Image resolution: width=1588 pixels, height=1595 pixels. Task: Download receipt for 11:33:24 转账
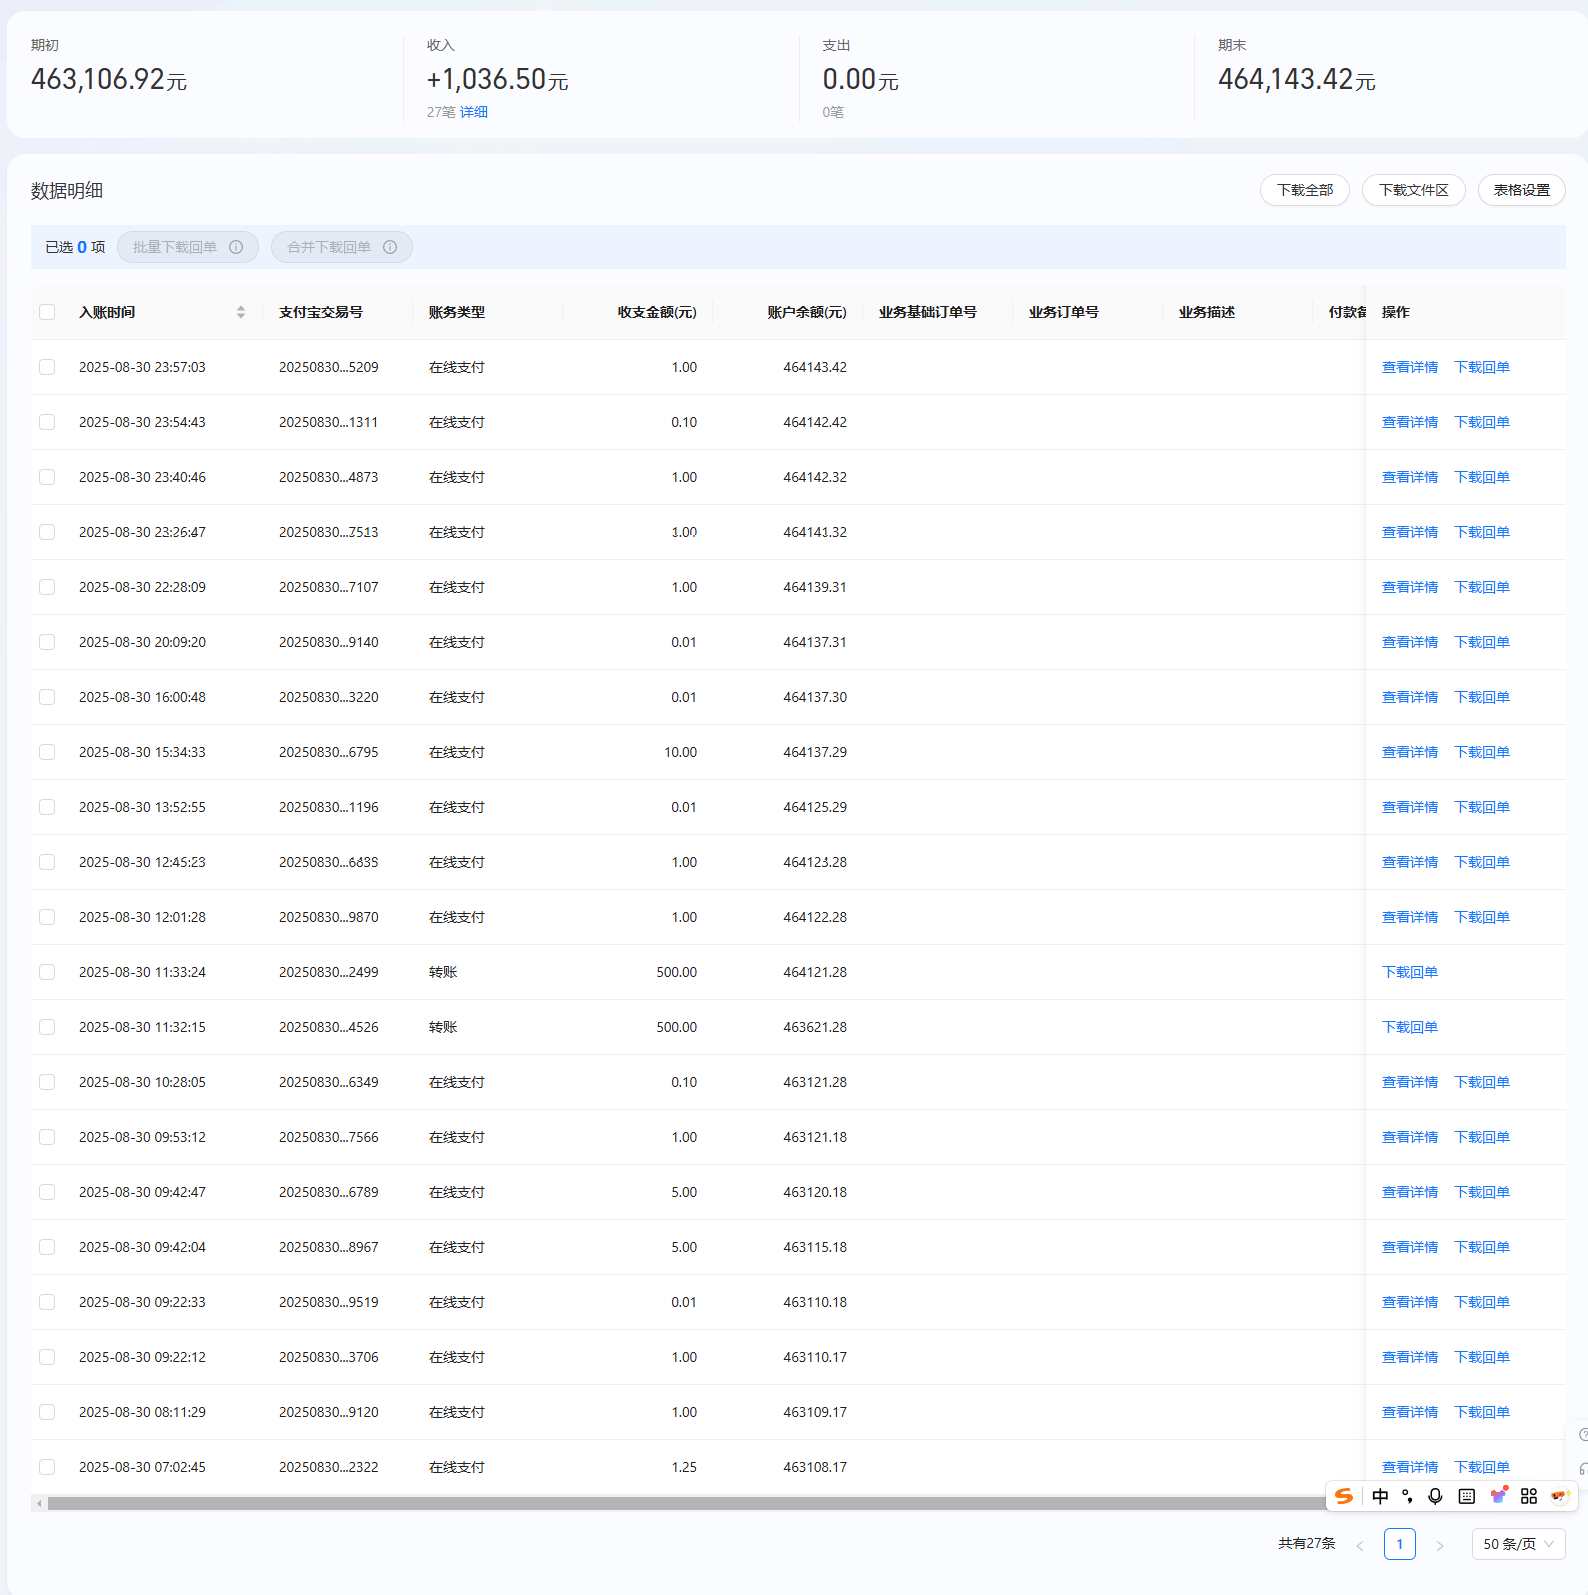point(1410,972)
